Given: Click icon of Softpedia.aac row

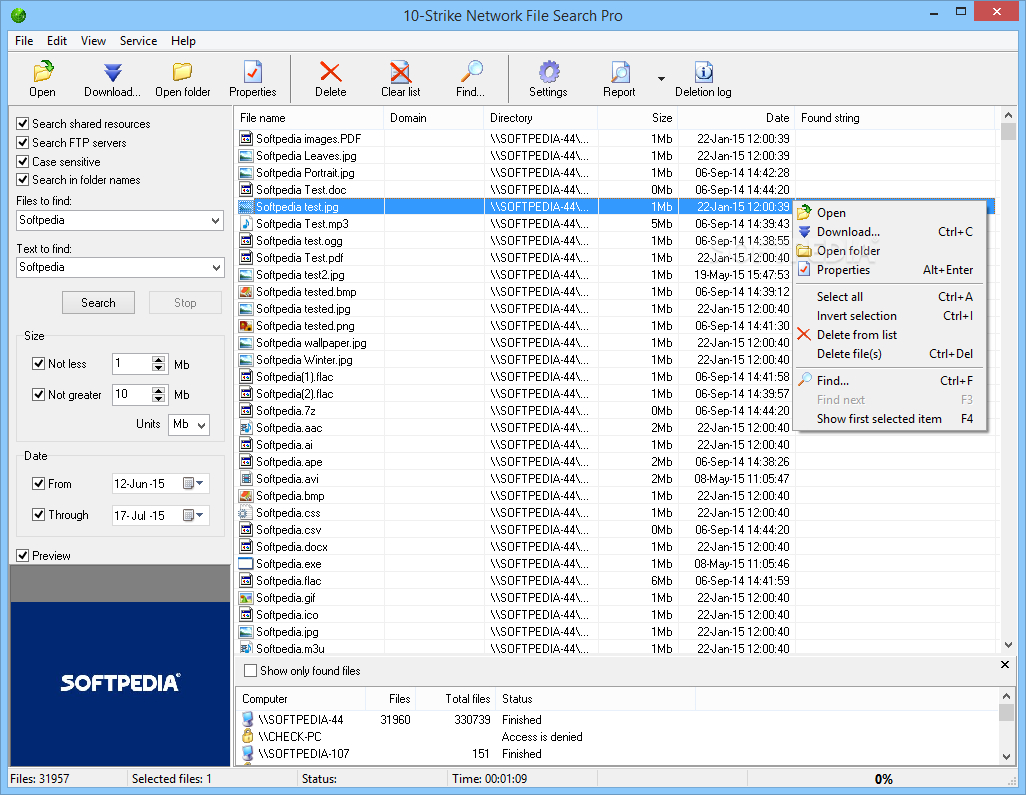Looking at the screenshot, I should (246, 428).
